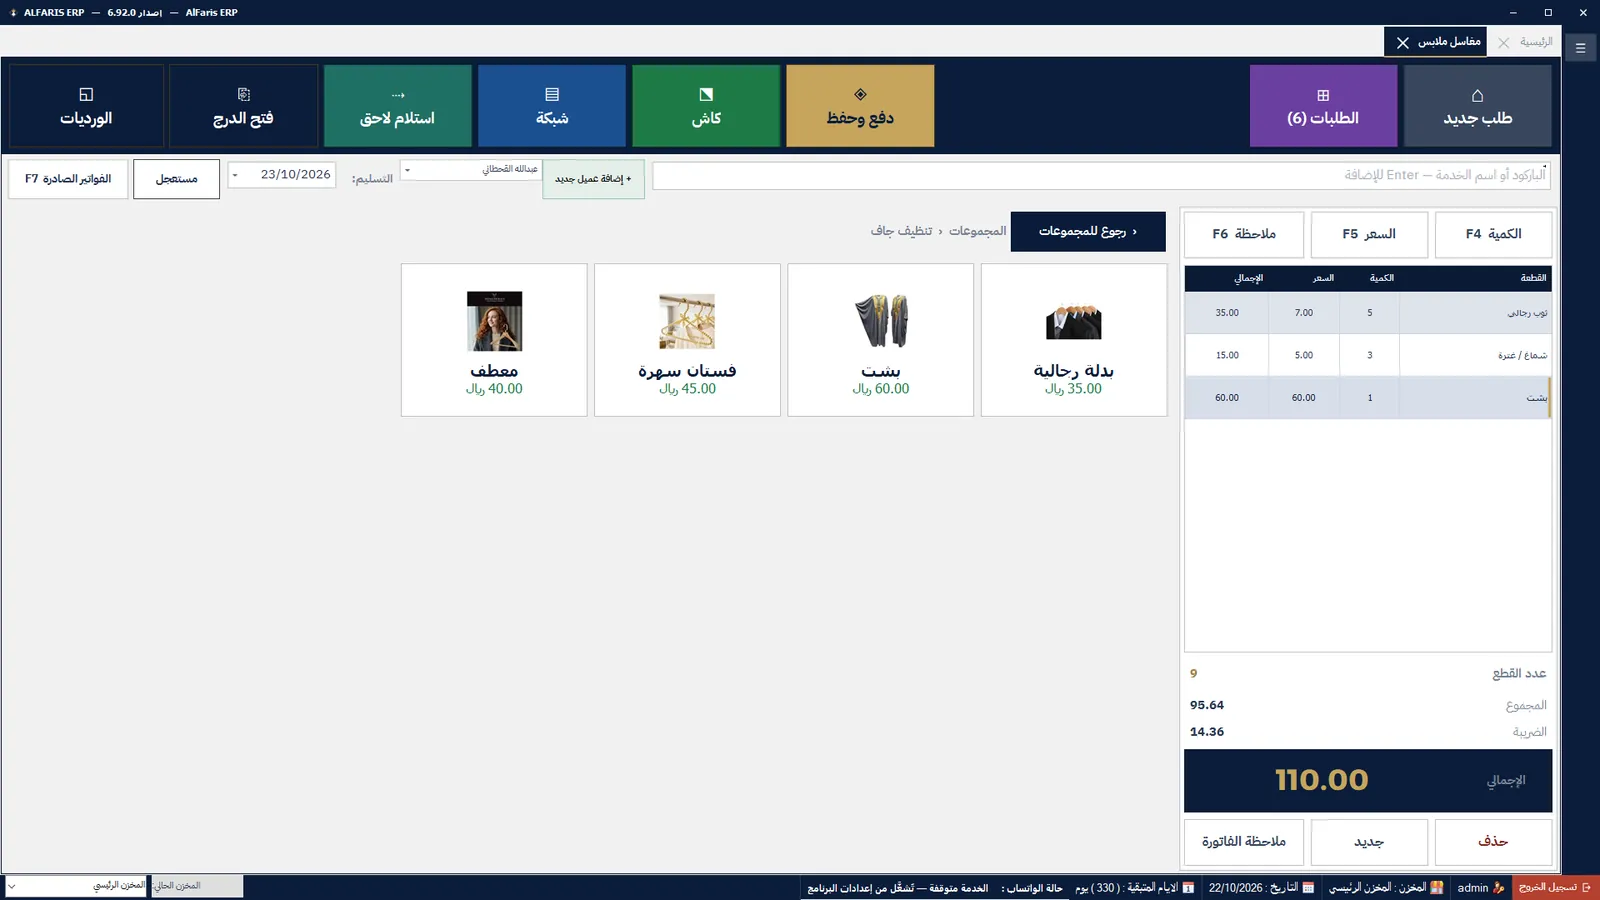Focus the barcode or service name search field

[x=1101, y=175]
